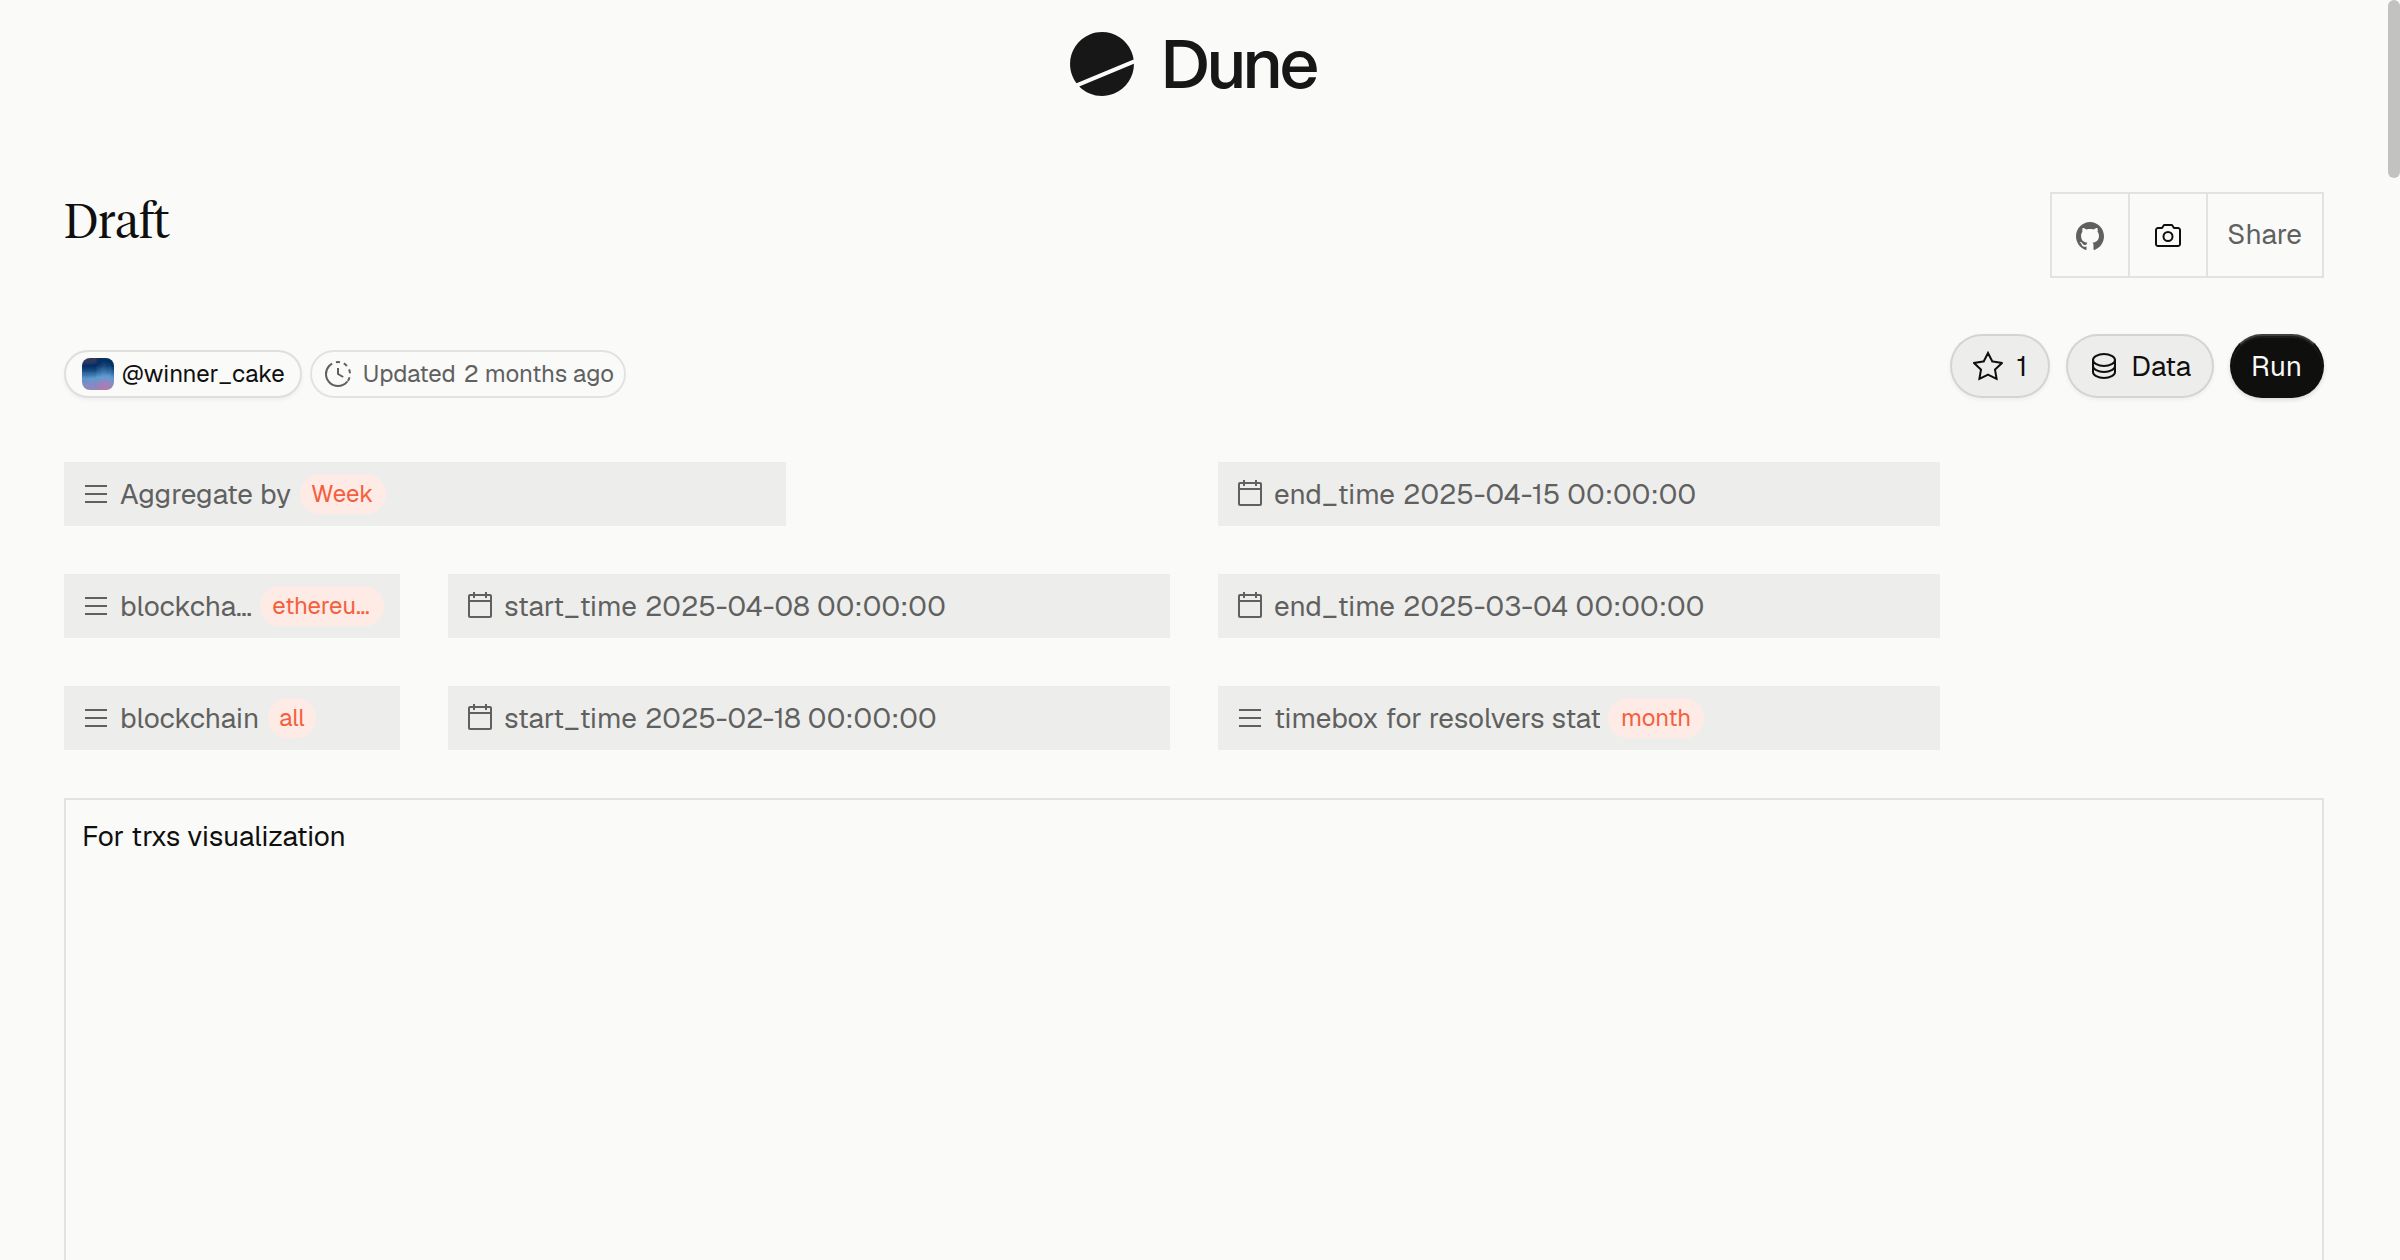Open the blockchain all parameter dropdown

click(x=232, y=718)
